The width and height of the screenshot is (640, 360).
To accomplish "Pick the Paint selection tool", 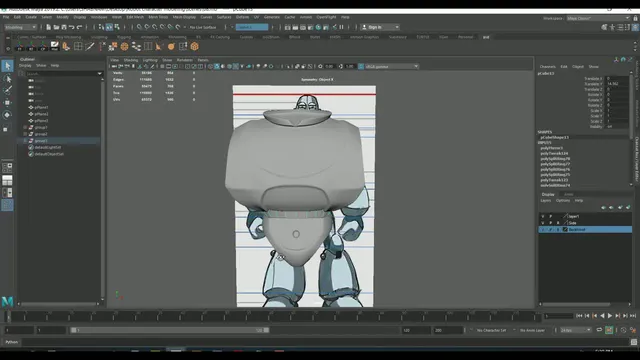I will click(7, 90).
